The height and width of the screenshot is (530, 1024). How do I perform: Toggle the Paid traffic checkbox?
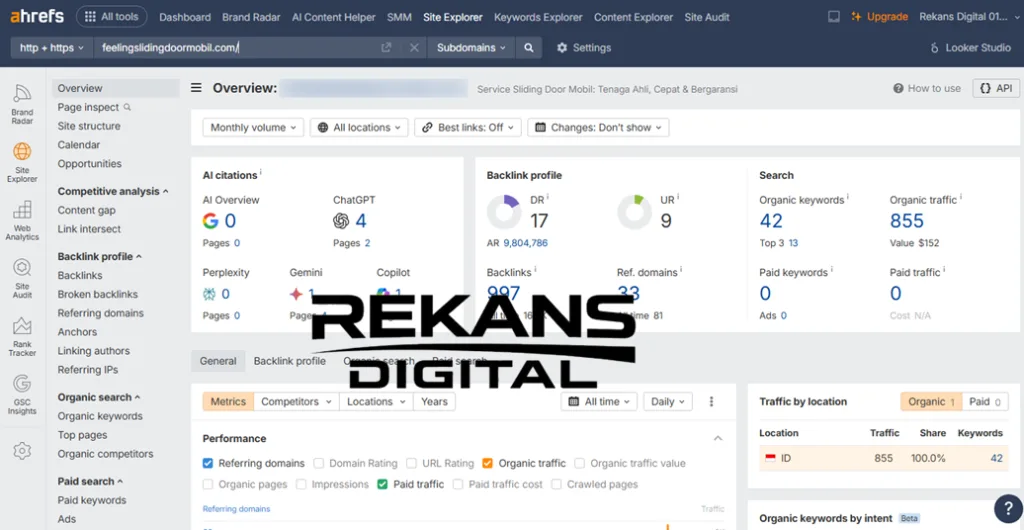(x=383, y=484)
